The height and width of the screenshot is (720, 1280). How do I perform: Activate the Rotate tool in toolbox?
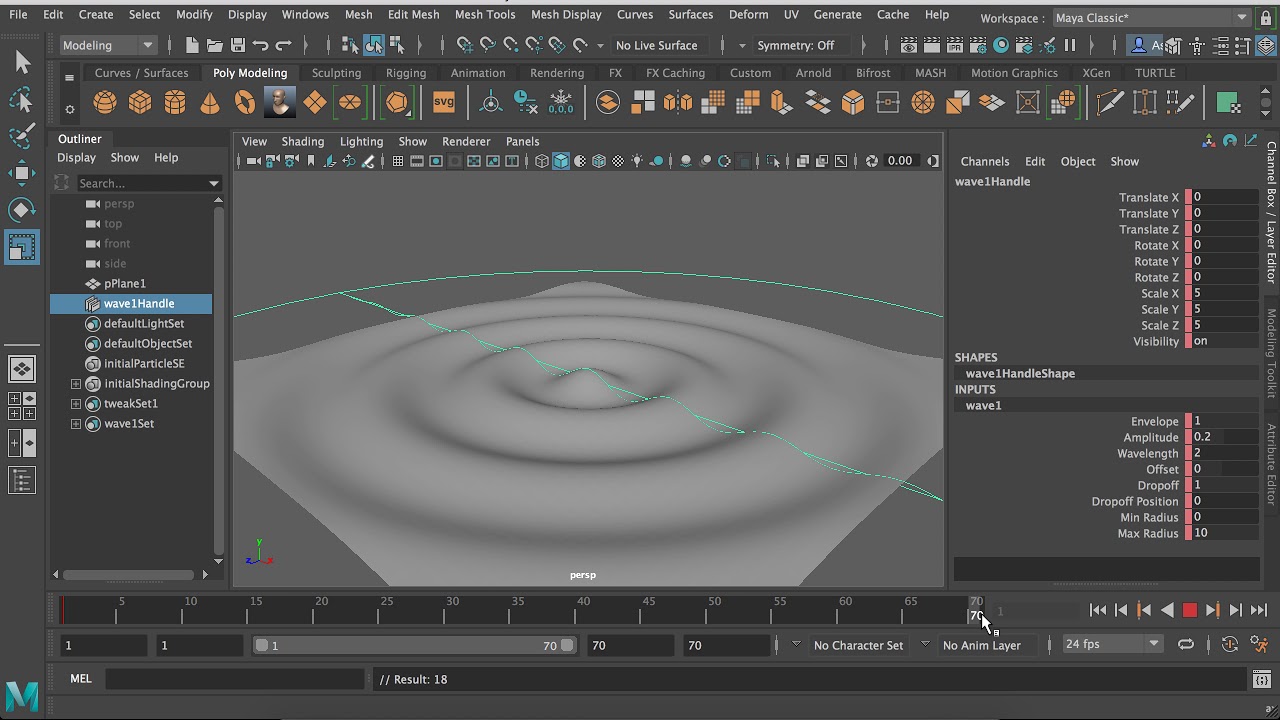click(x=22, y=210)
